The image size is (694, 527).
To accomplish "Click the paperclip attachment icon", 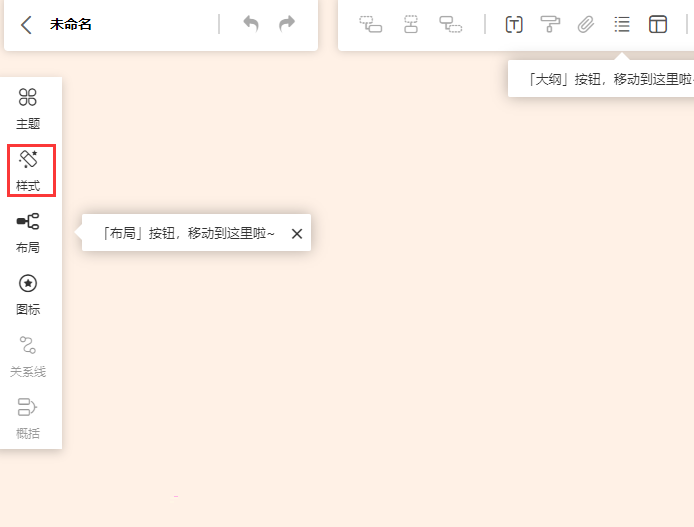I will tap(586, 25).
